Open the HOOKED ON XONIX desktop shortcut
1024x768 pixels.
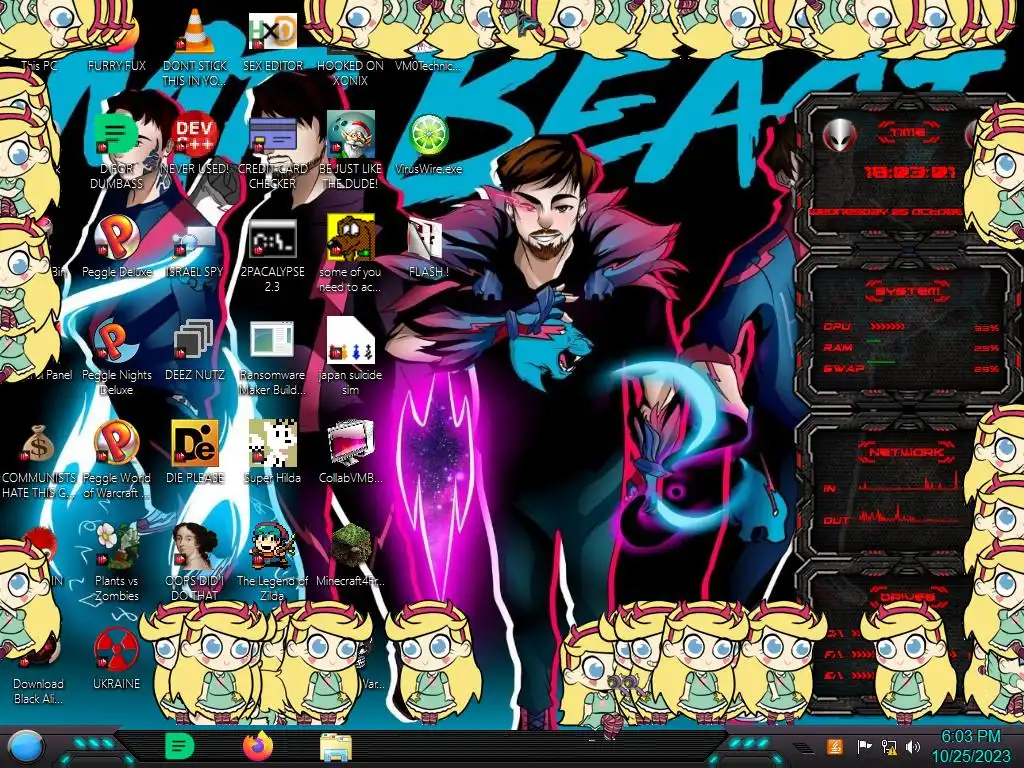pos(350,72)
